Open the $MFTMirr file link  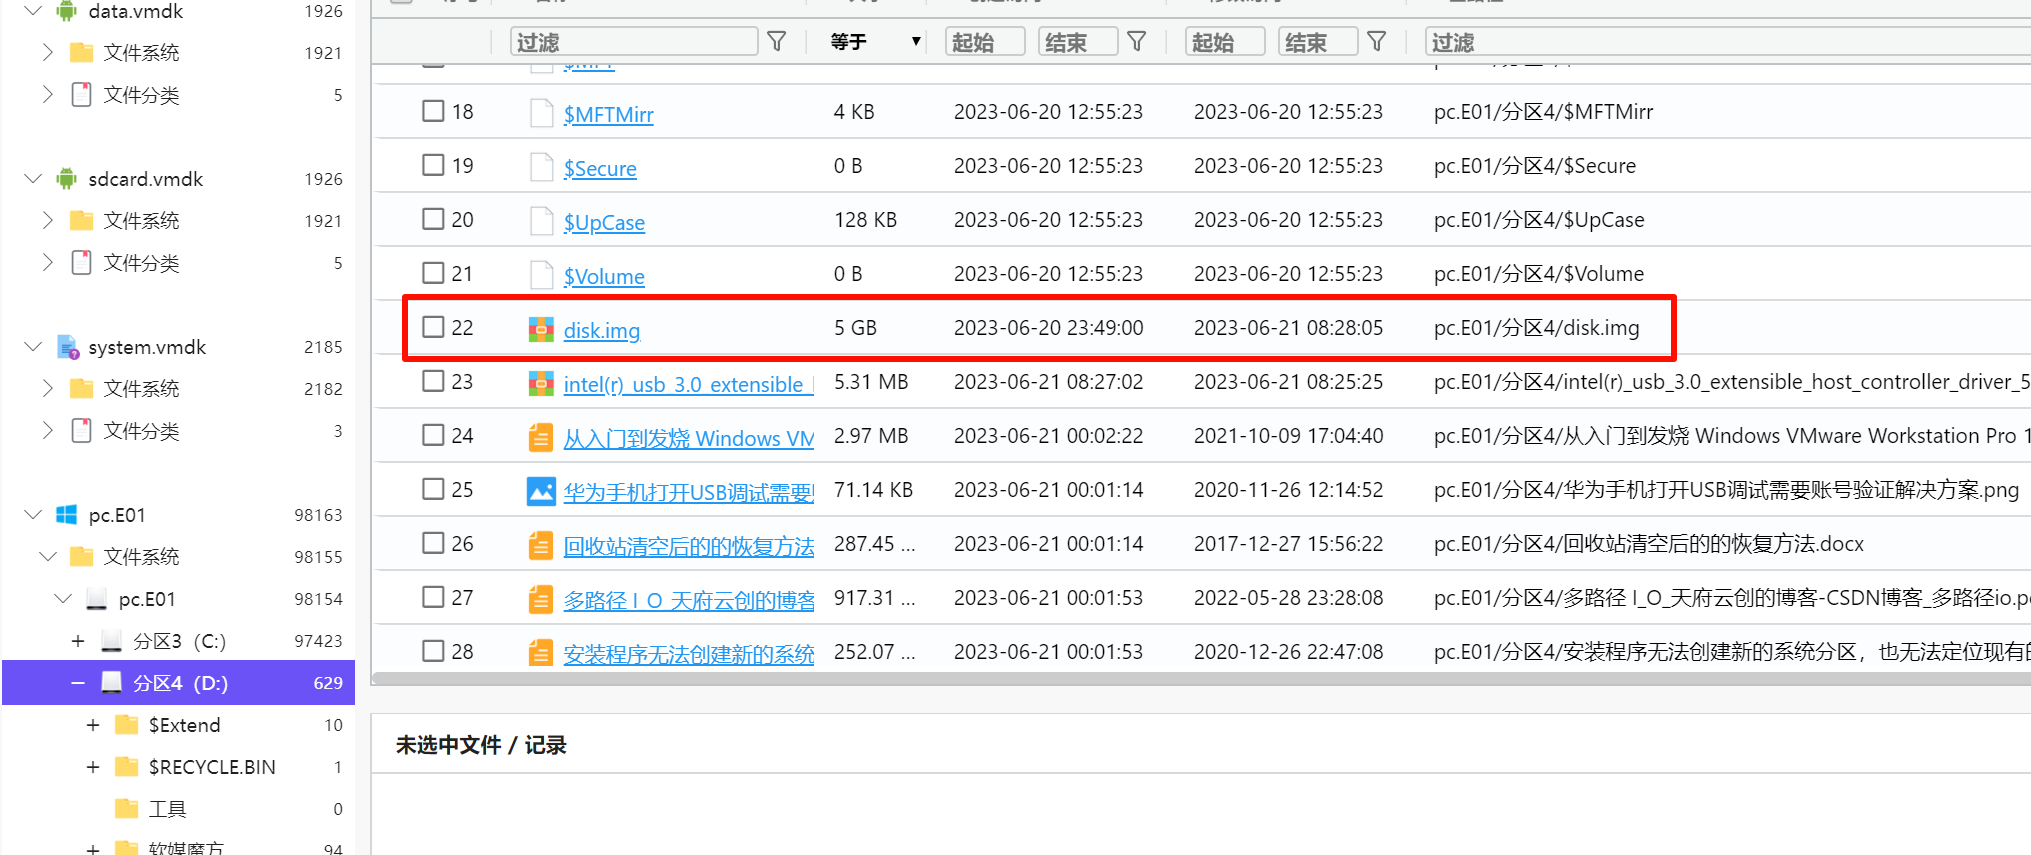[x=608, y=114]
